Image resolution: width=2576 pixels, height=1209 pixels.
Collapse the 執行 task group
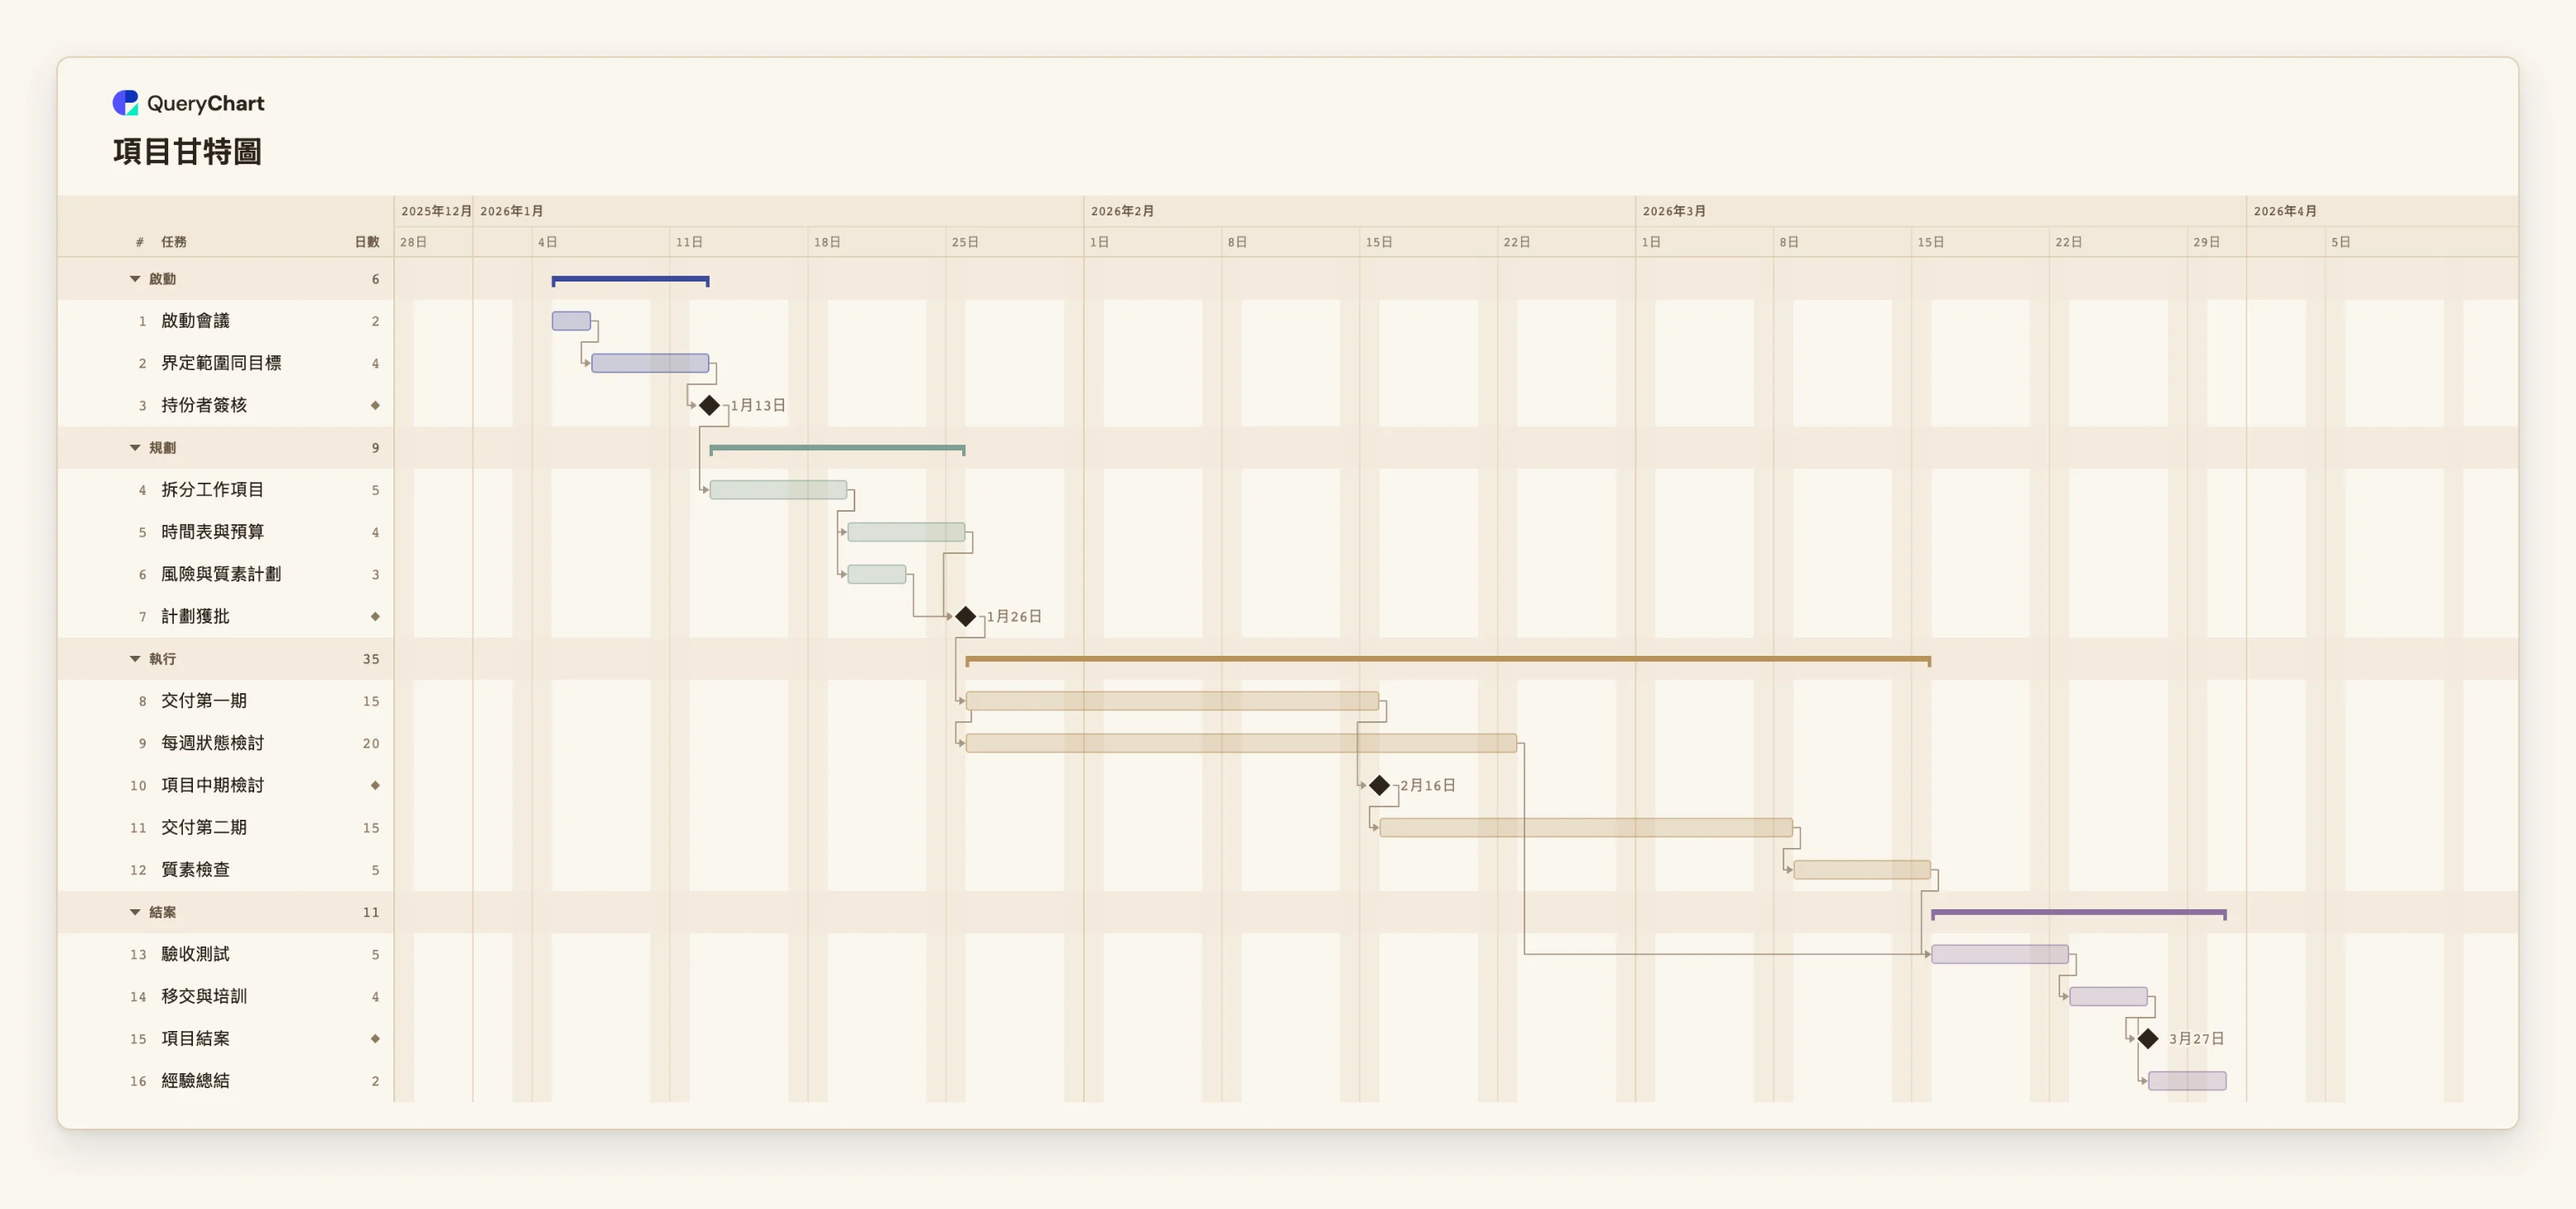click(x=135, y=659)
